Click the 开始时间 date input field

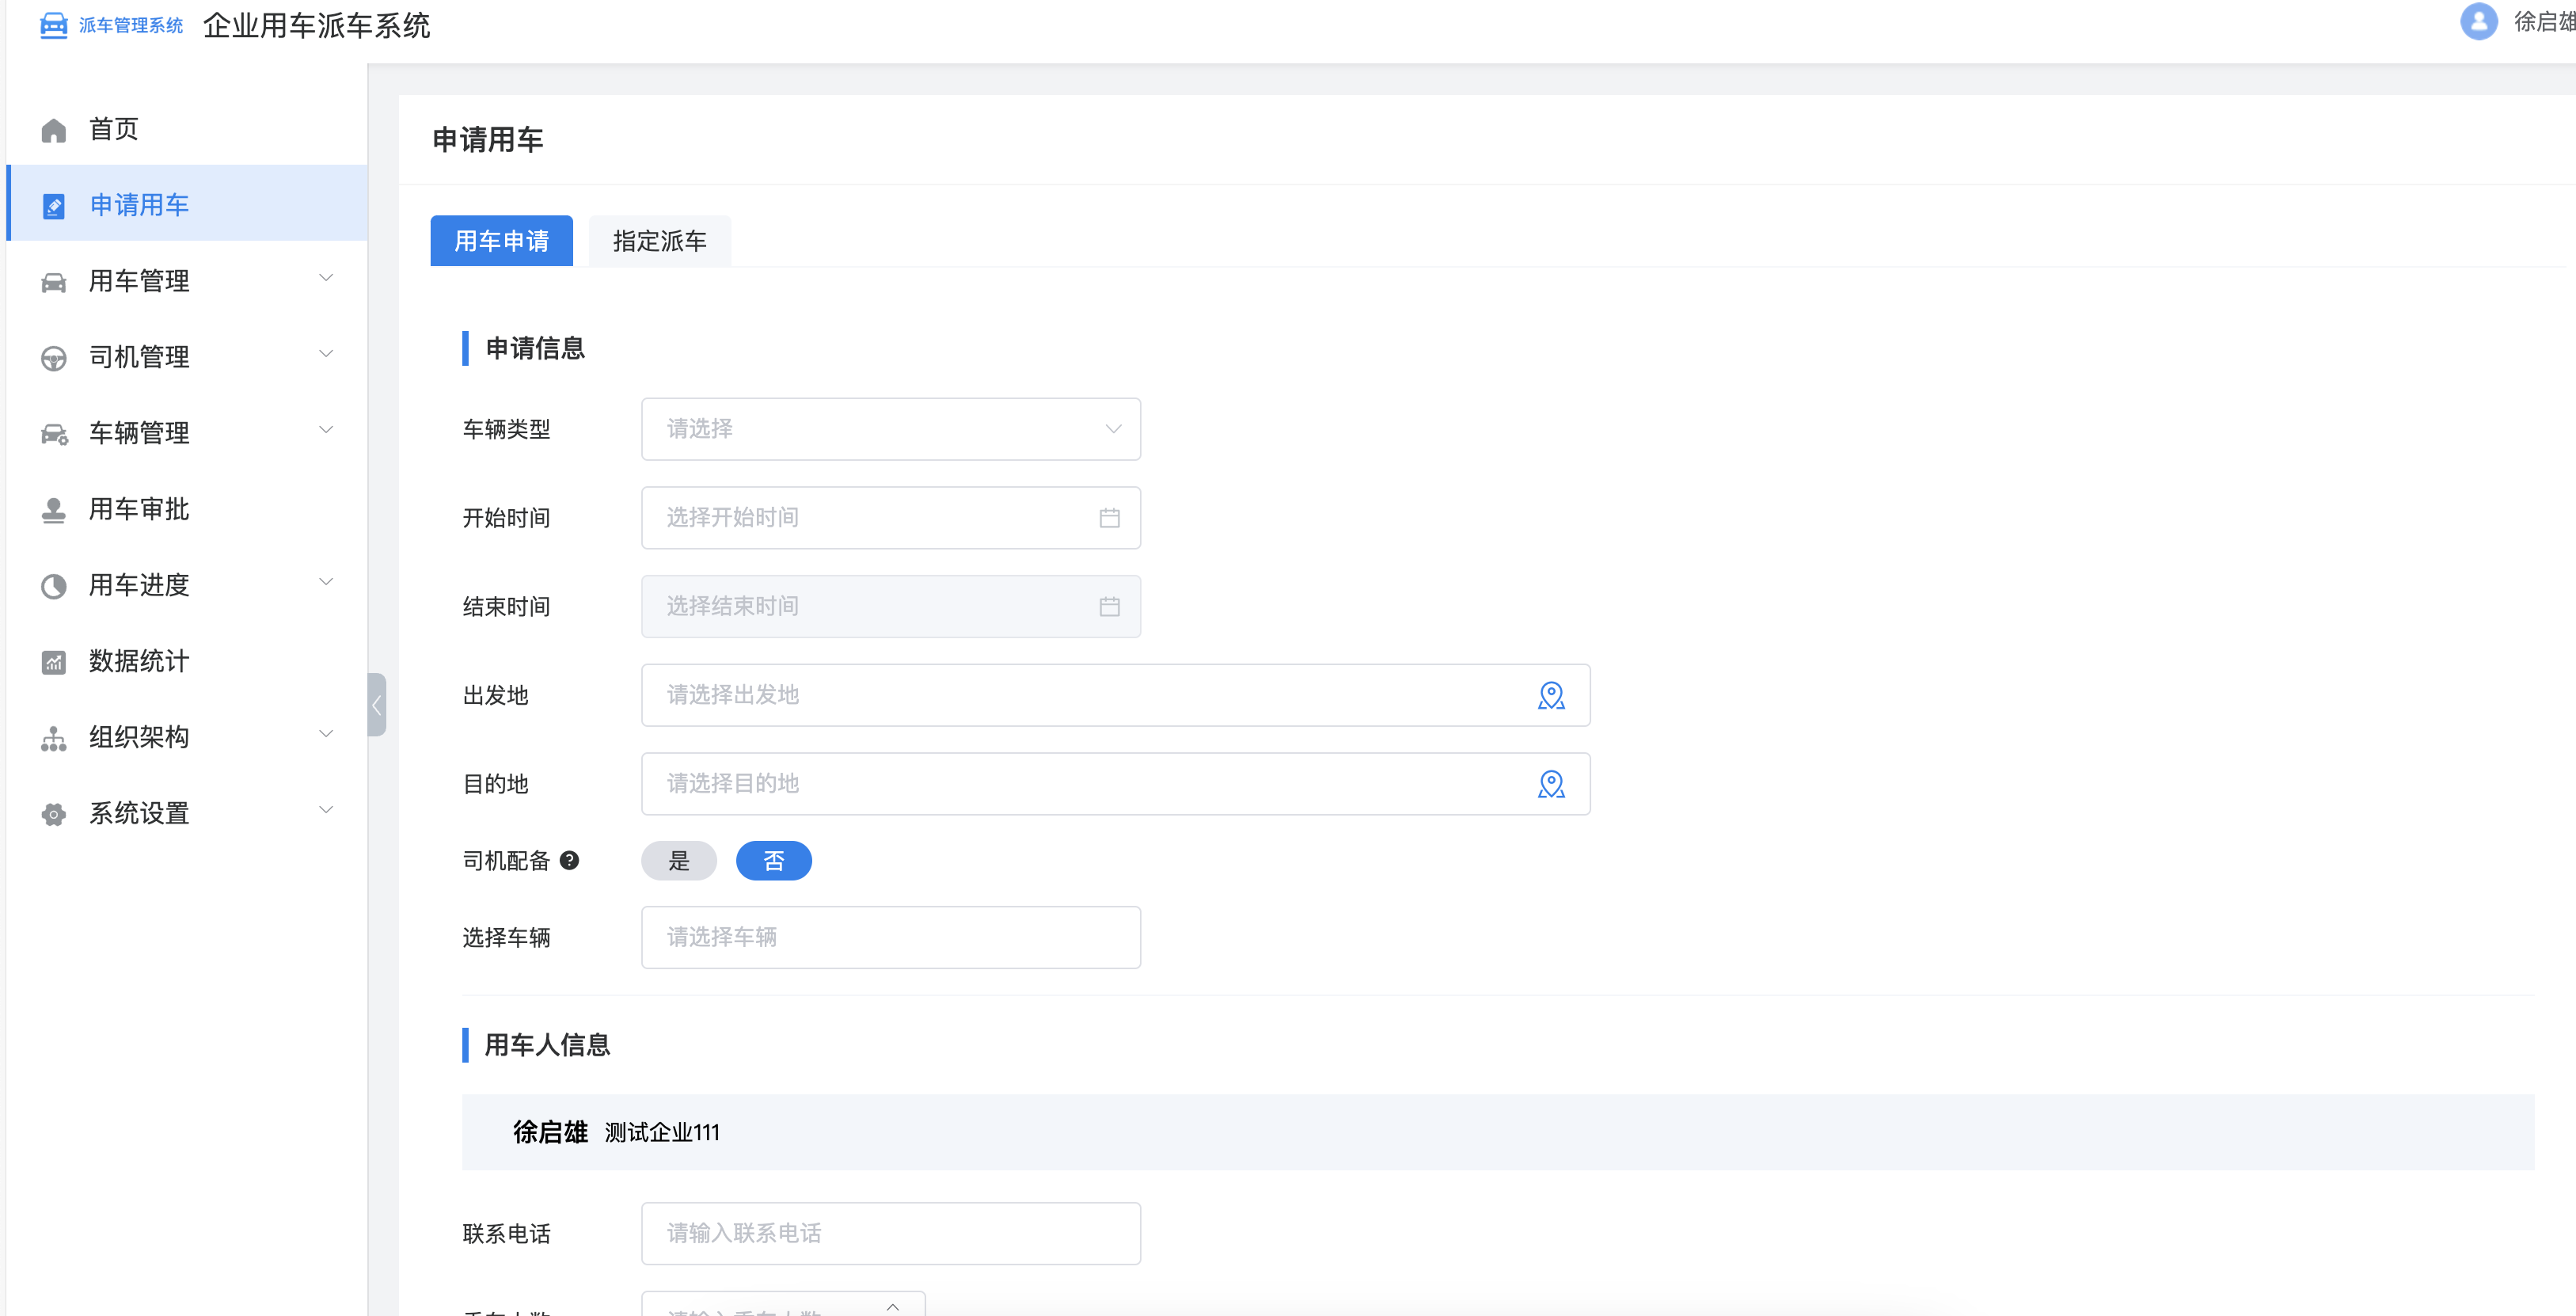click(x=891, y=518)
